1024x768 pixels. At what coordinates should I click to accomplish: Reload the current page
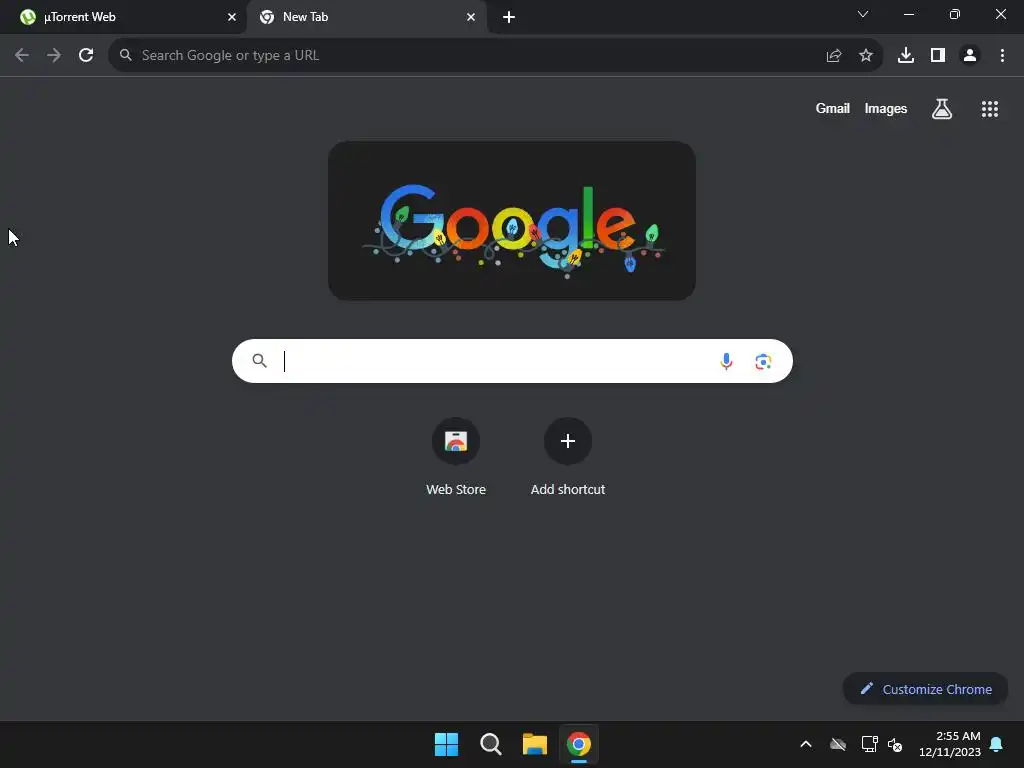(86, 56)
